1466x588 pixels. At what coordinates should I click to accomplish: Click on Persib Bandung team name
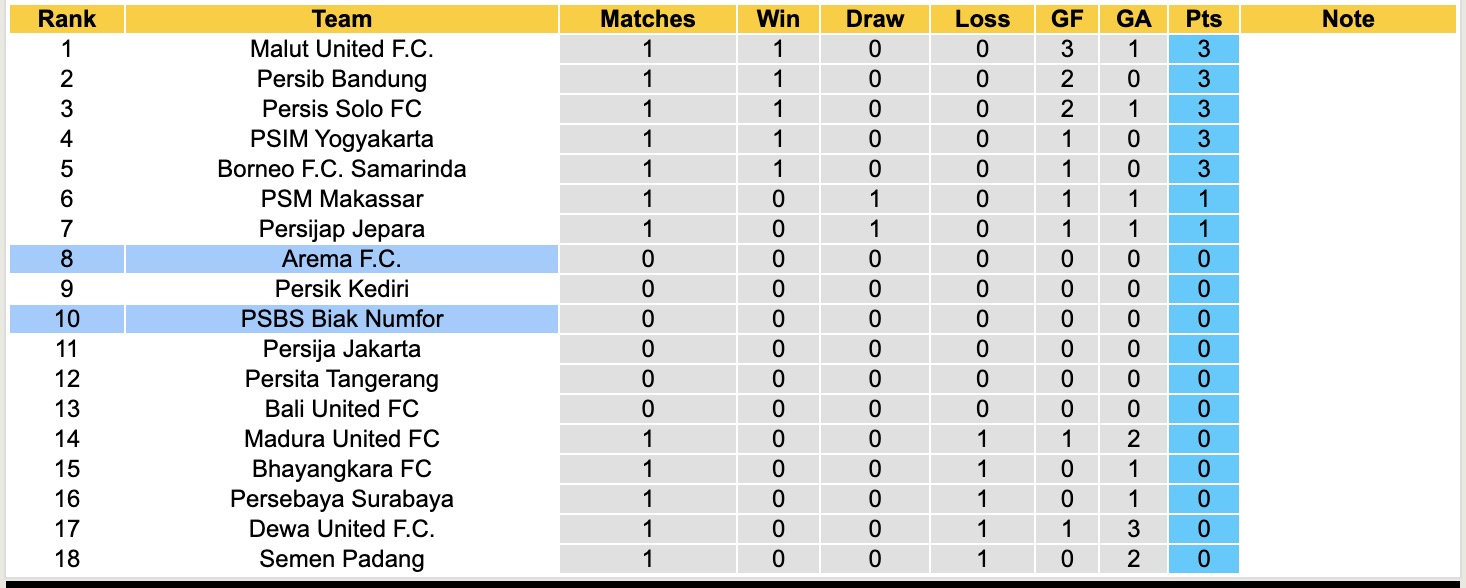pyautogui.click(x=341, y=79)
